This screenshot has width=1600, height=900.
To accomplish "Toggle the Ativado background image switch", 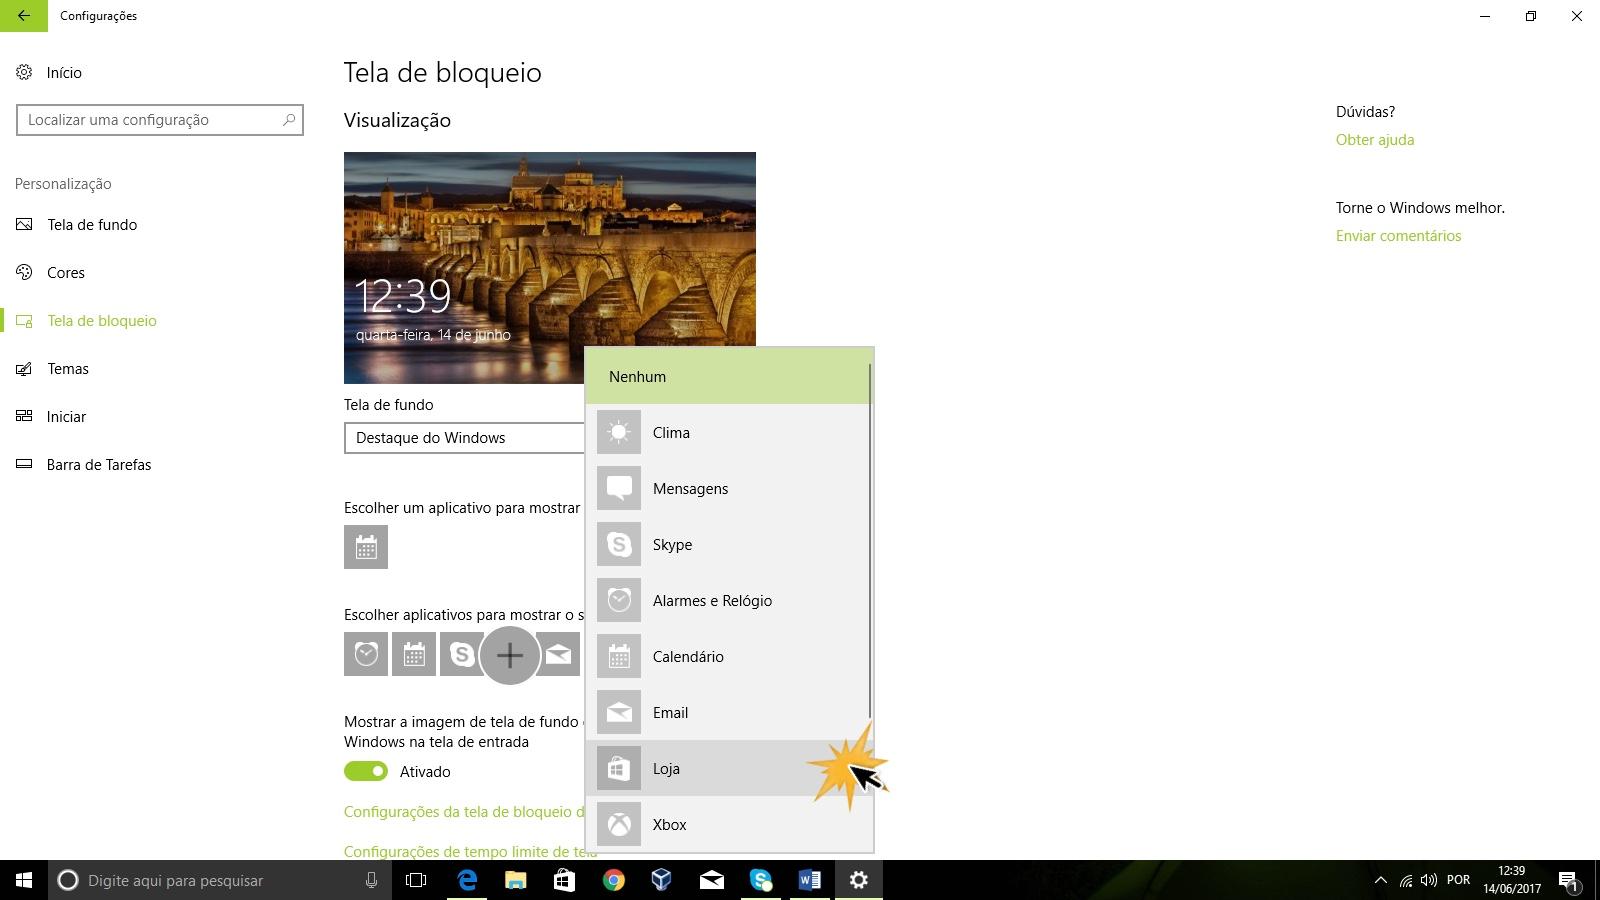I will [x=366, y=771].
